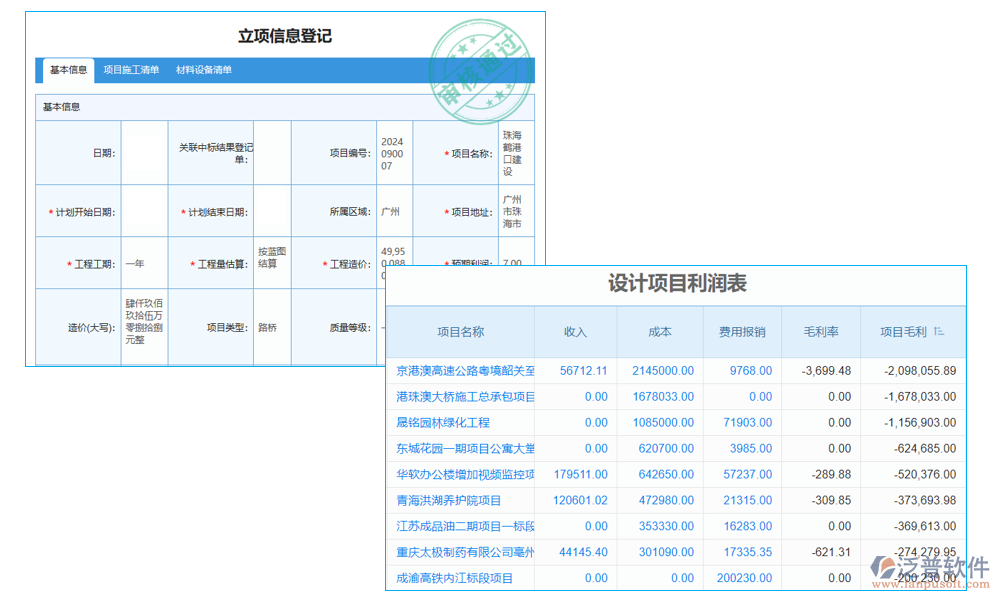Open the 青海洪湖养护院项目 link
This screenshot has height=600, width=1000.
point(448,500)
